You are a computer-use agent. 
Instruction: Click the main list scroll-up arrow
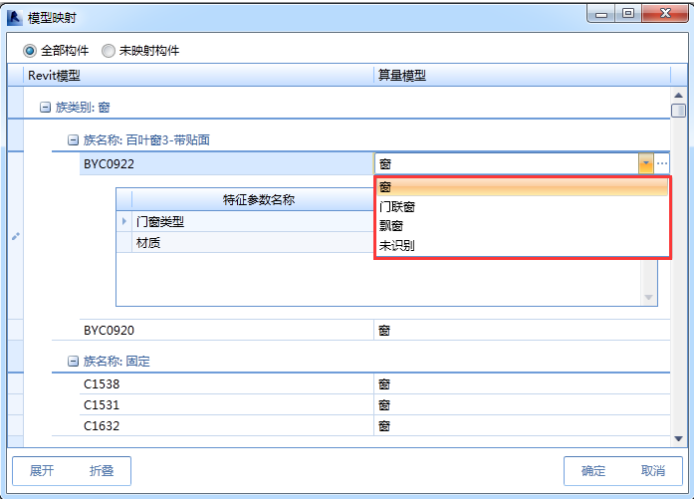[679, 95]
